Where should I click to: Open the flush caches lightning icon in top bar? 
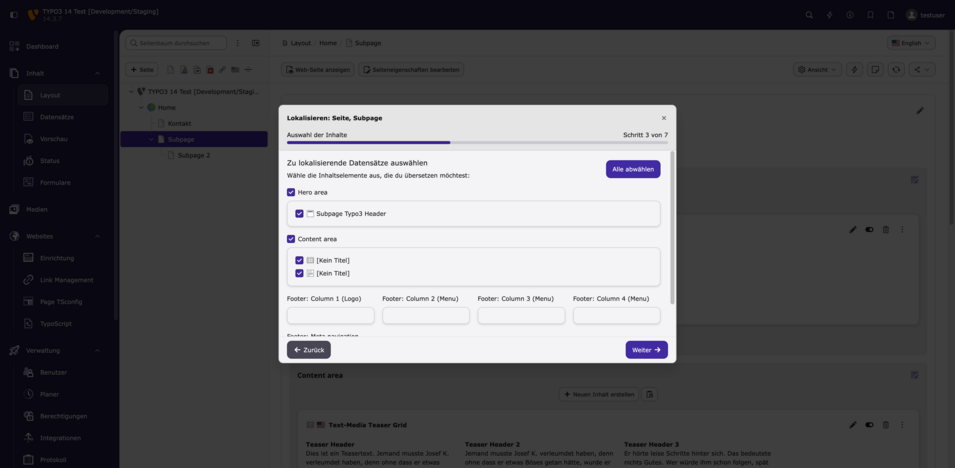pos(830,15)
